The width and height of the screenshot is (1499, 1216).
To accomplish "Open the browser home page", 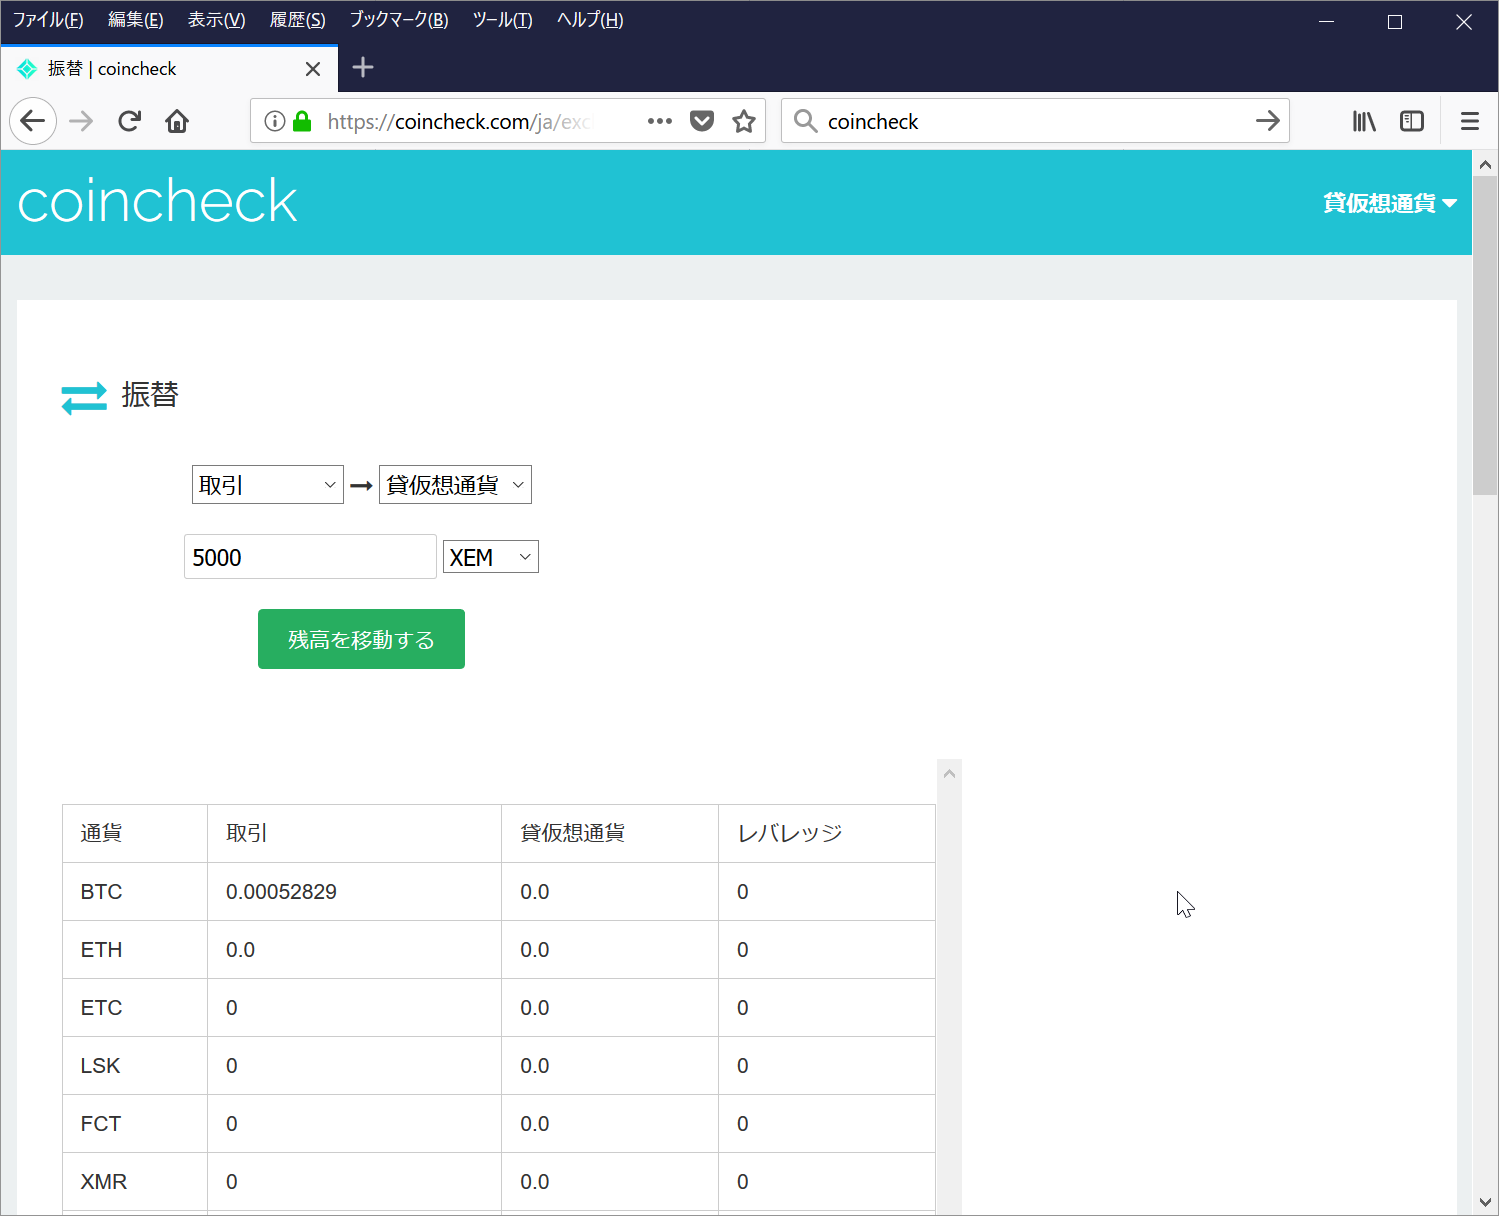I will (x=177, y=121).
